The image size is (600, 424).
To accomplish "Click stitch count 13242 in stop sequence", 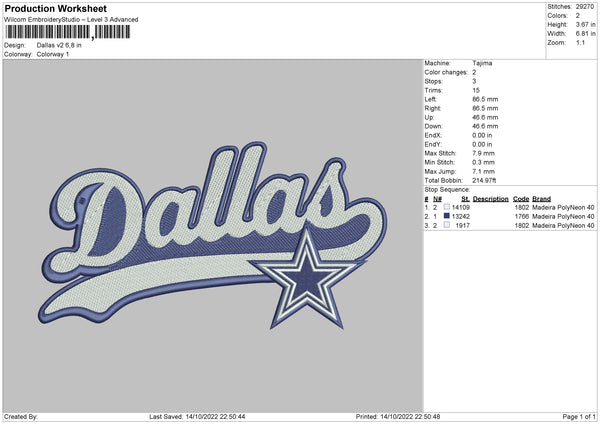I will tap(461, 217).
